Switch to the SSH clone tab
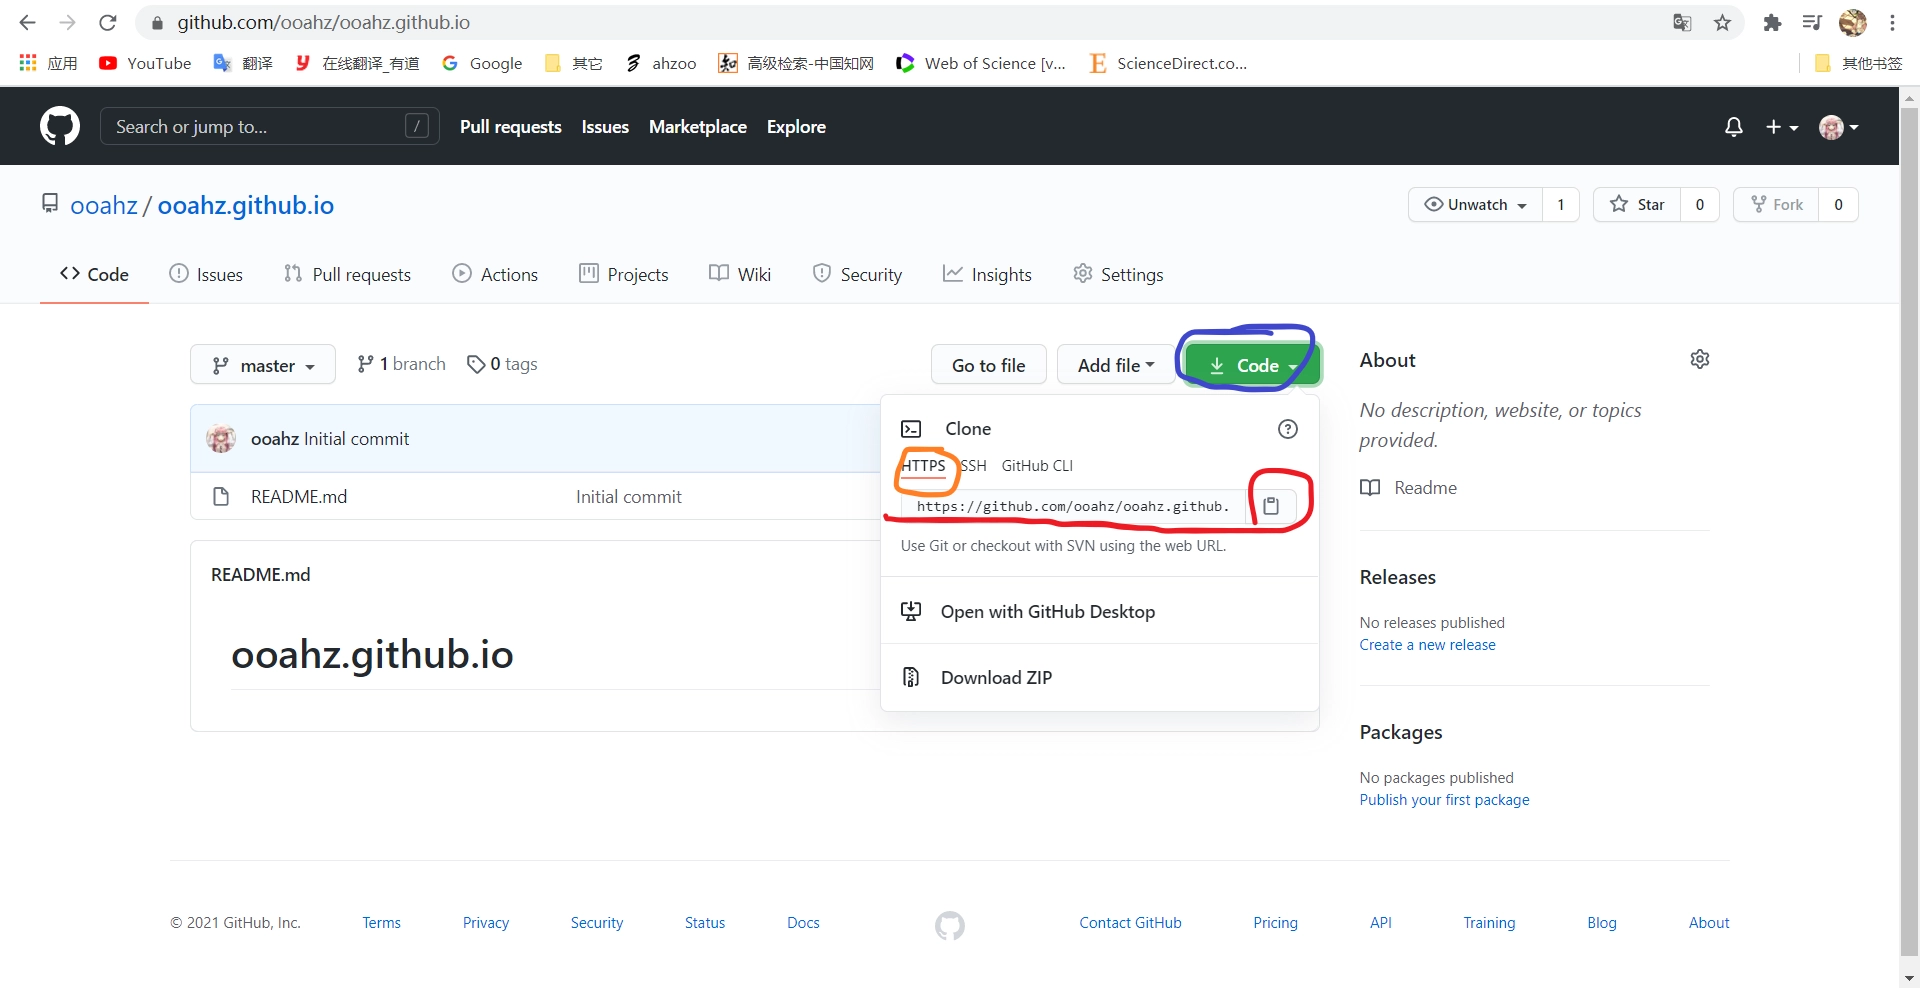1920x988 pixels. (973, 466)
